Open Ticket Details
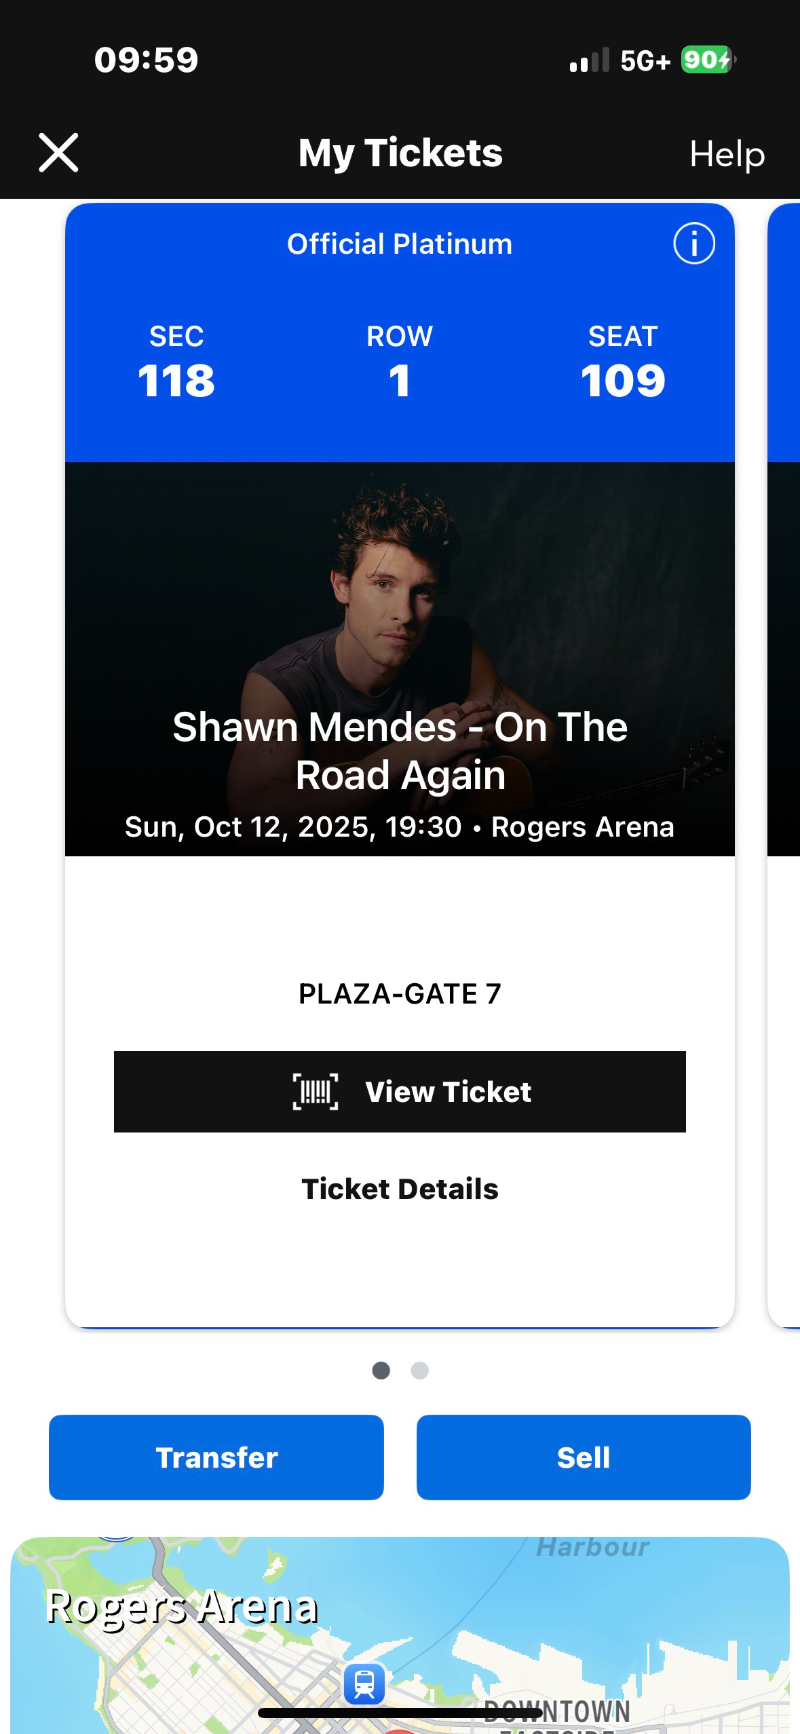800x1734 pixels. pos(400,1189)
